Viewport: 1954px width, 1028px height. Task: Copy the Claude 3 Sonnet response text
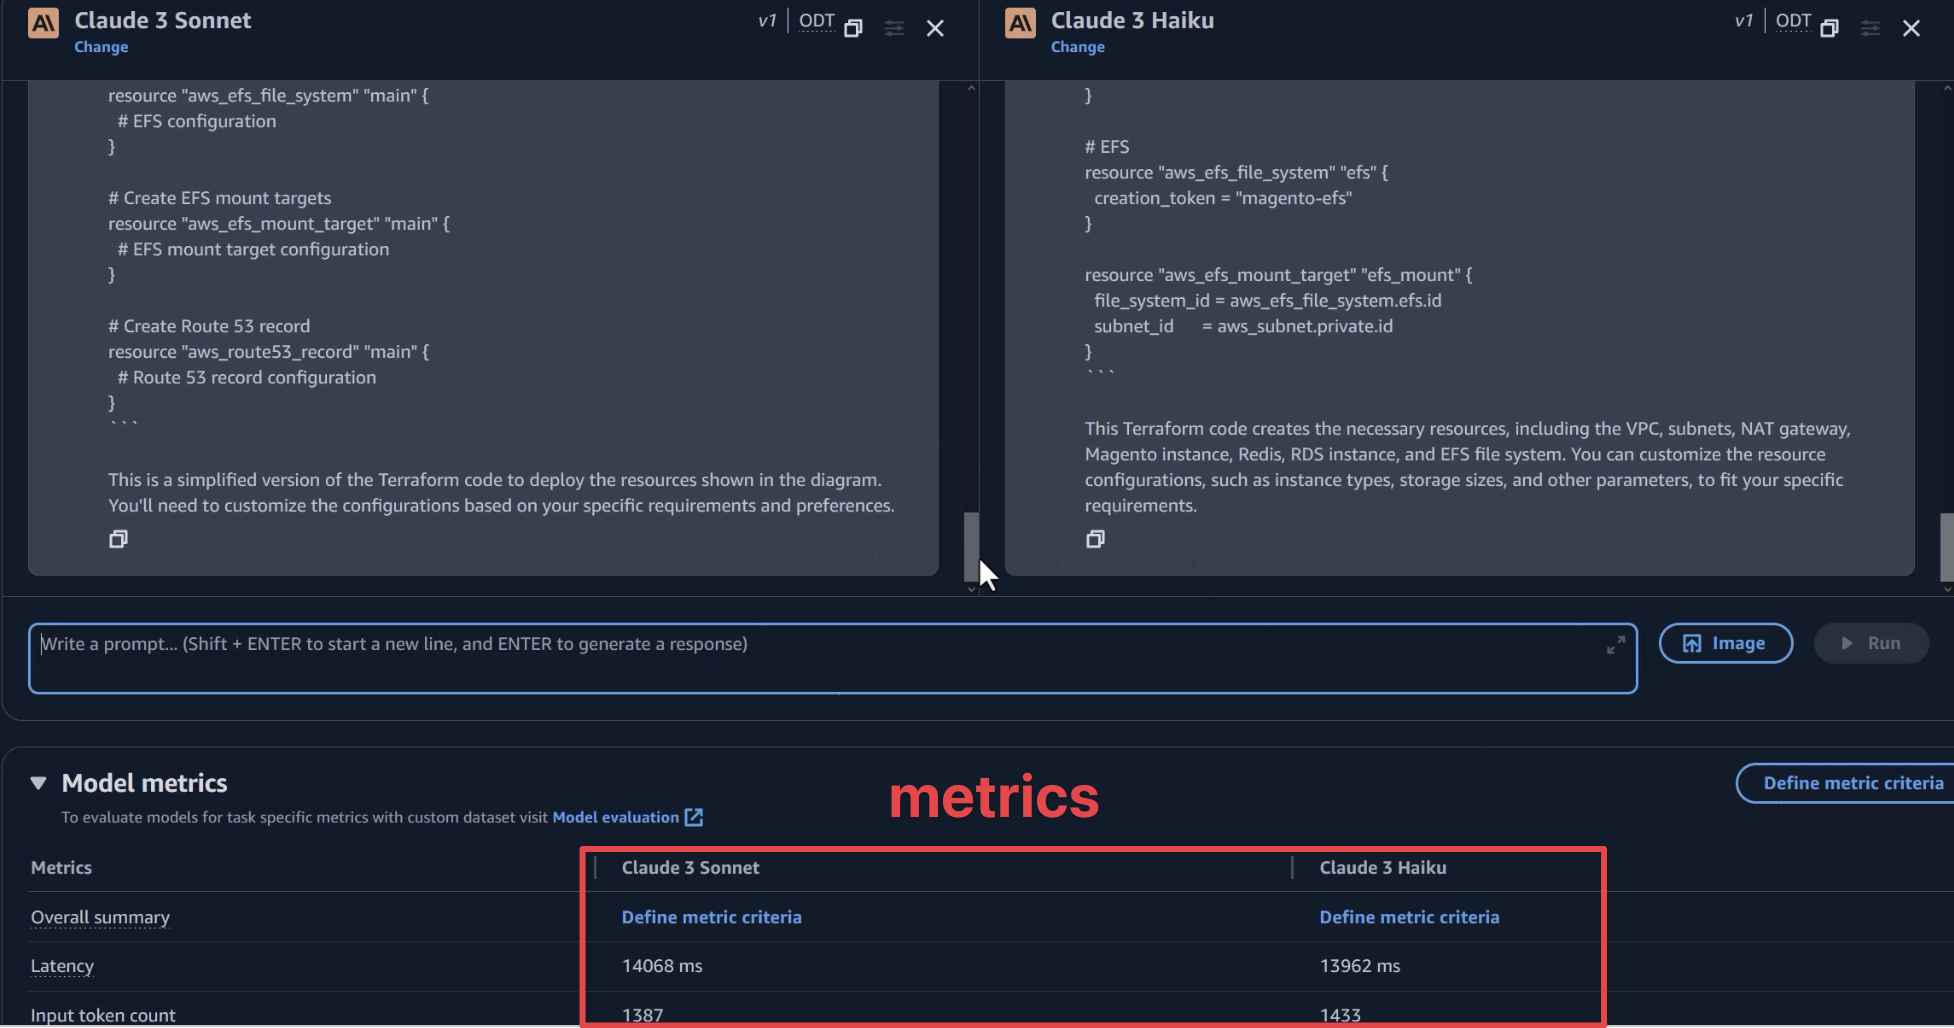pos(118,539)
